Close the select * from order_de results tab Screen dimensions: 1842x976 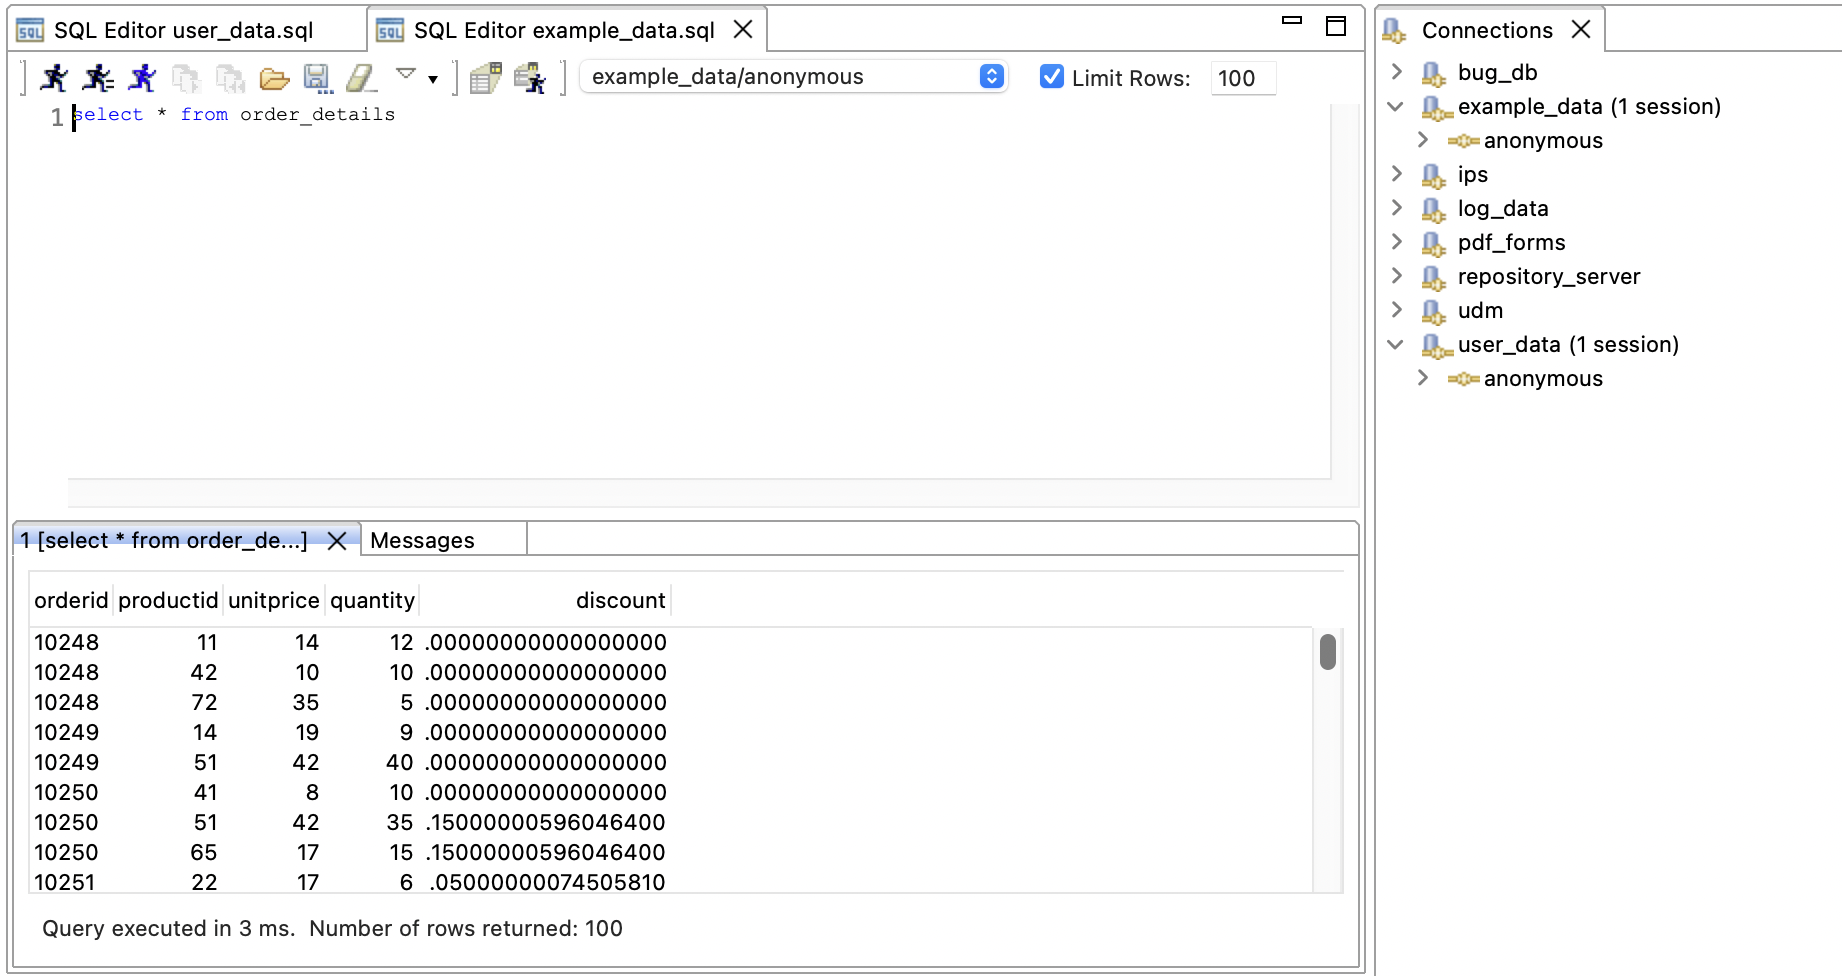point(337,540)
